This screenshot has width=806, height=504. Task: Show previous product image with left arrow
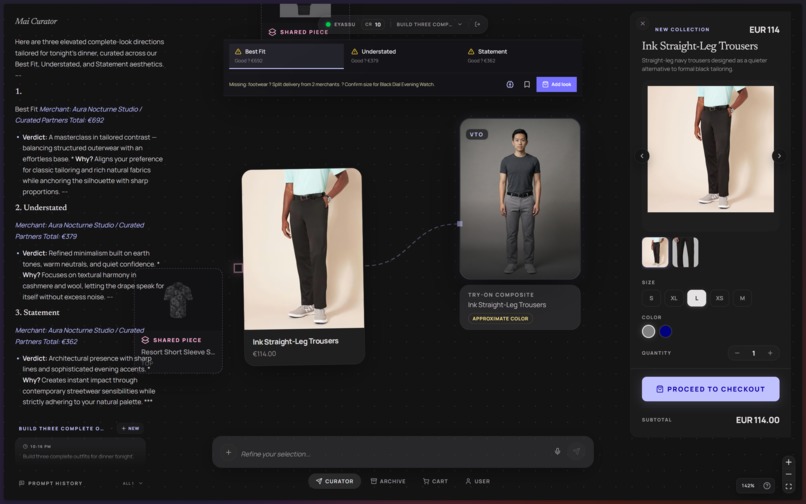coord(642,156)
